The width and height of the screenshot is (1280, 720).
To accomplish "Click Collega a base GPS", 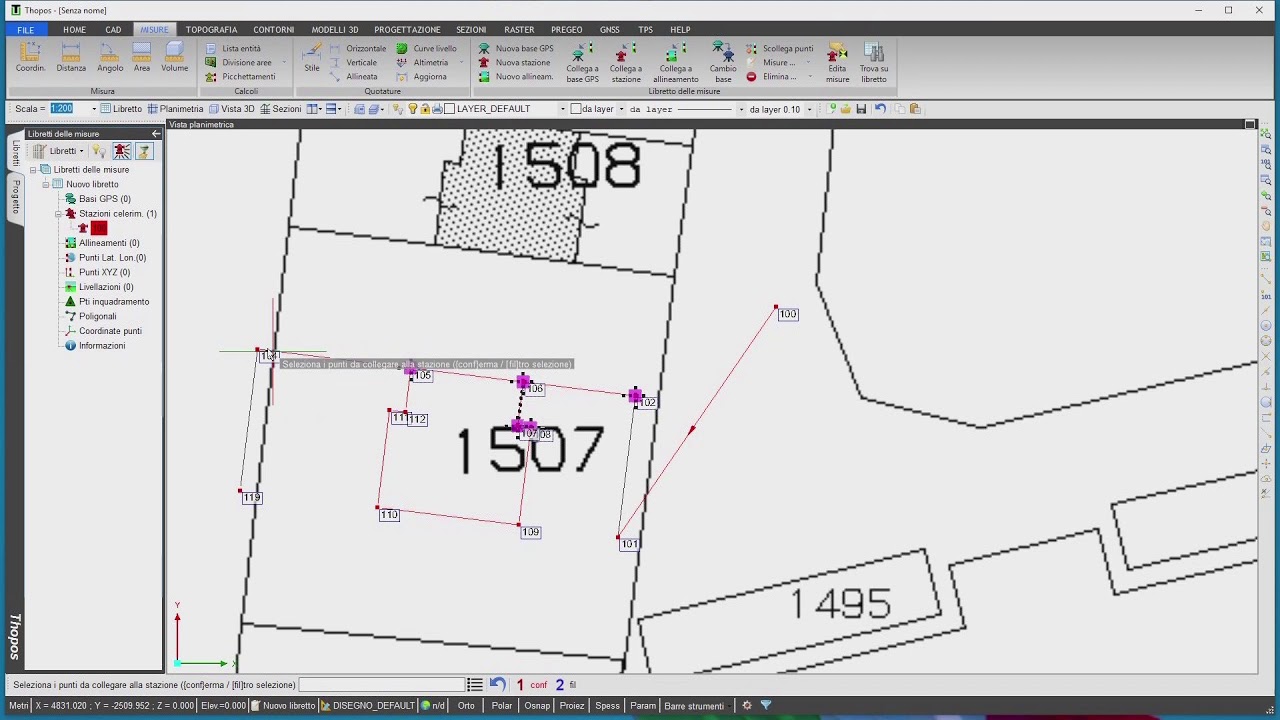I will coord(582,62).
